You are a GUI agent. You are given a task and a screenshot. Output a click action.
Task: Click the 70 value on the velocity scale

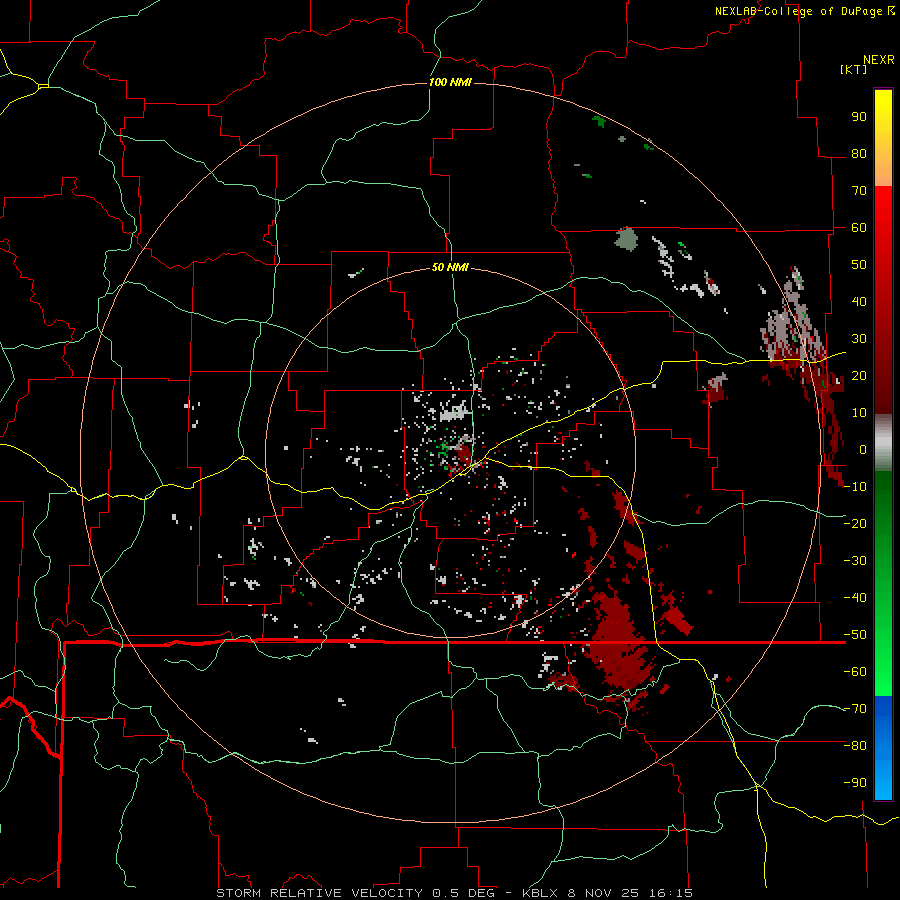tap(859, 191)
